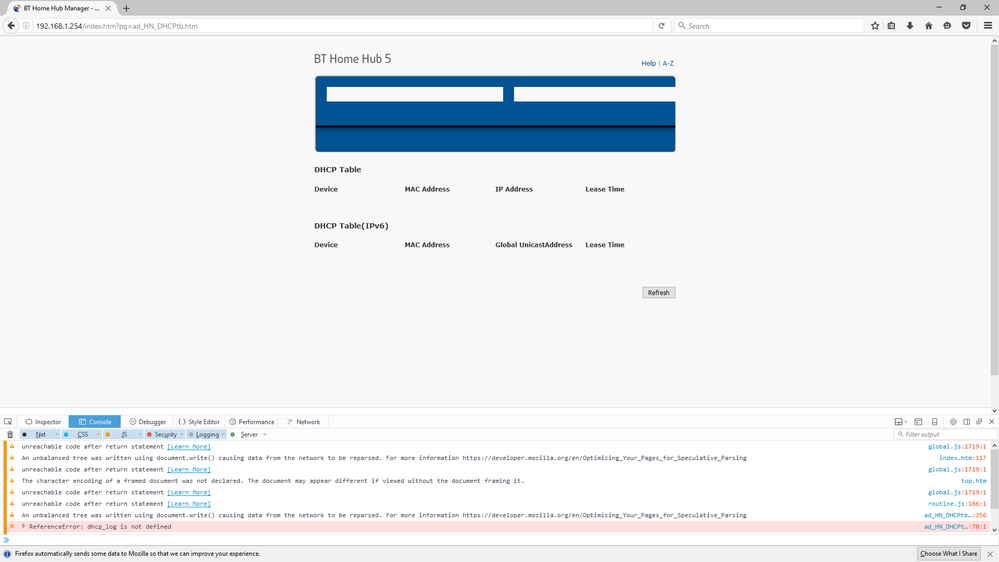Switch to the Inspector tab
This screenshot has height=562, width=999.
tap(43, 422)
